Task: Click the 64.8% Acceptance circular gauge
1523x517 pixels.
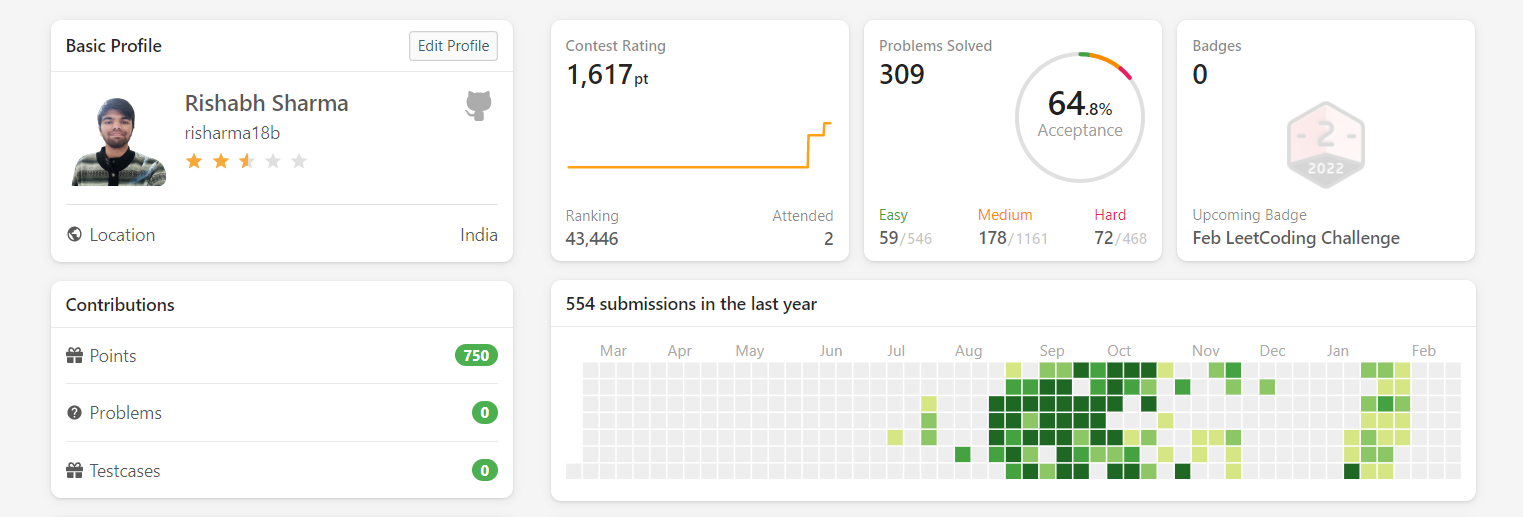Action: click(1080, 117)
